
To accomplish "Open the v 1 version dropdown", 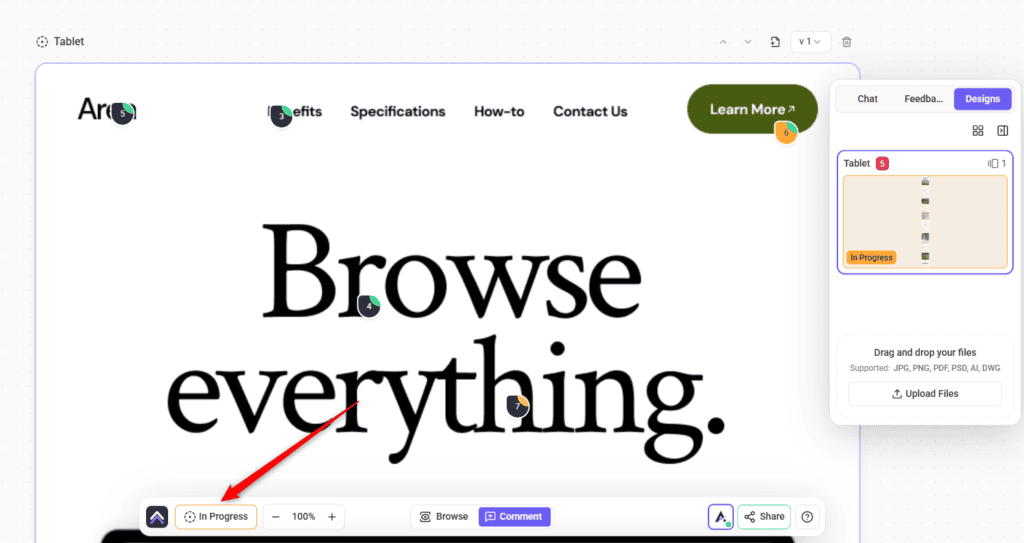I will 810,42.
